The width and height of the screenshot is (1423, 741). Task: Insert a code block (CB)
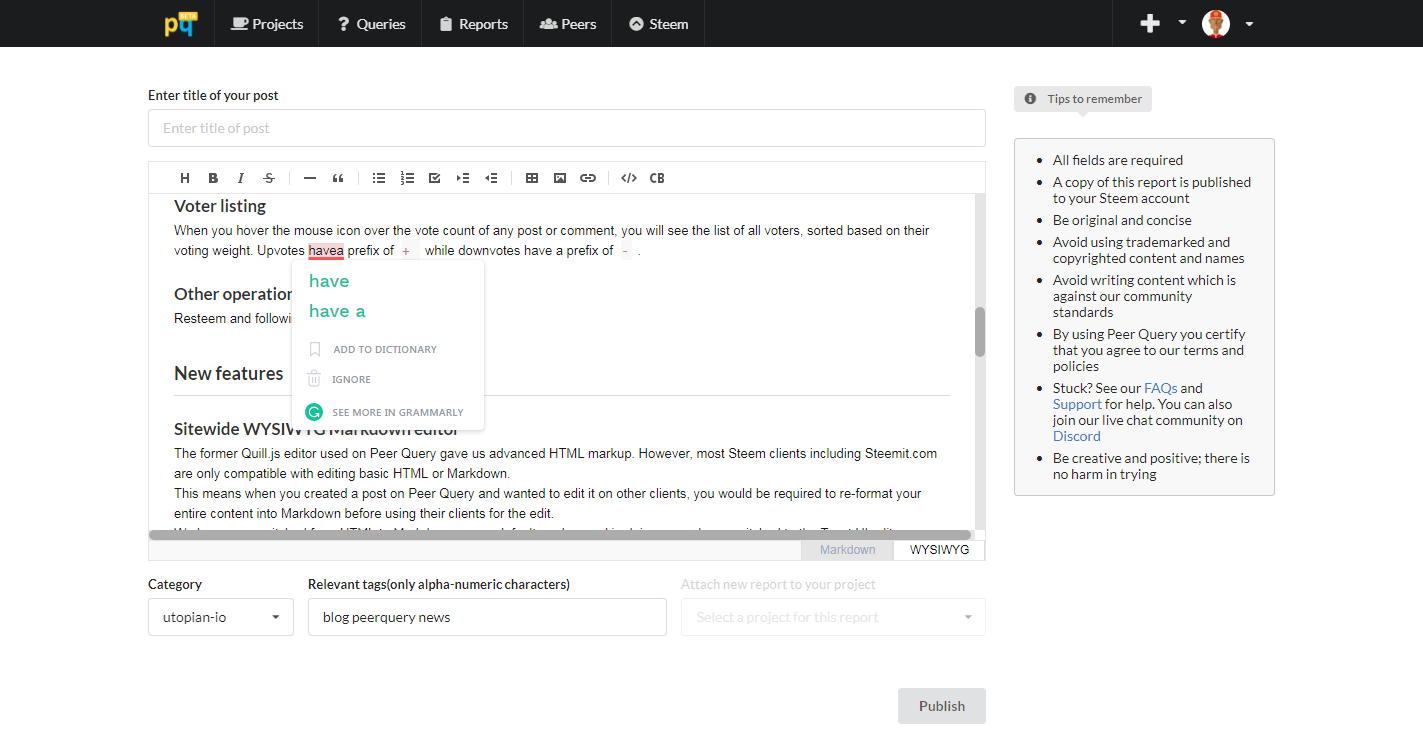pyautogui.click(x=657, y=178)
